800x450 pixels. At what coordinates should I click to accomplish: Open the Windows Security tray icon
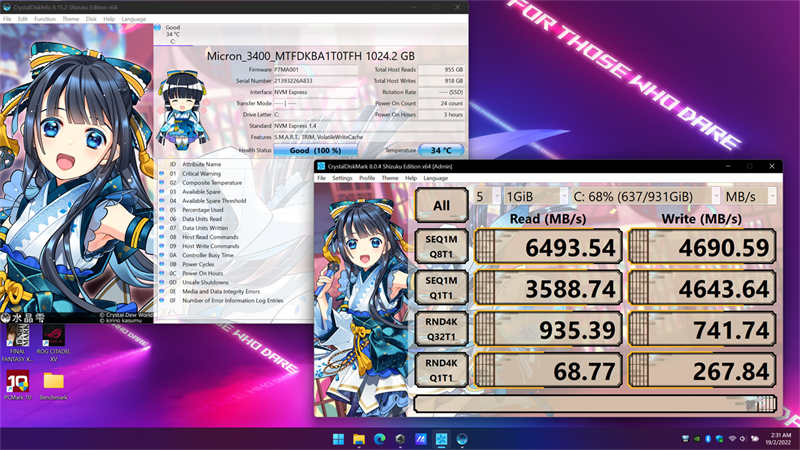[x=720, y=439]
